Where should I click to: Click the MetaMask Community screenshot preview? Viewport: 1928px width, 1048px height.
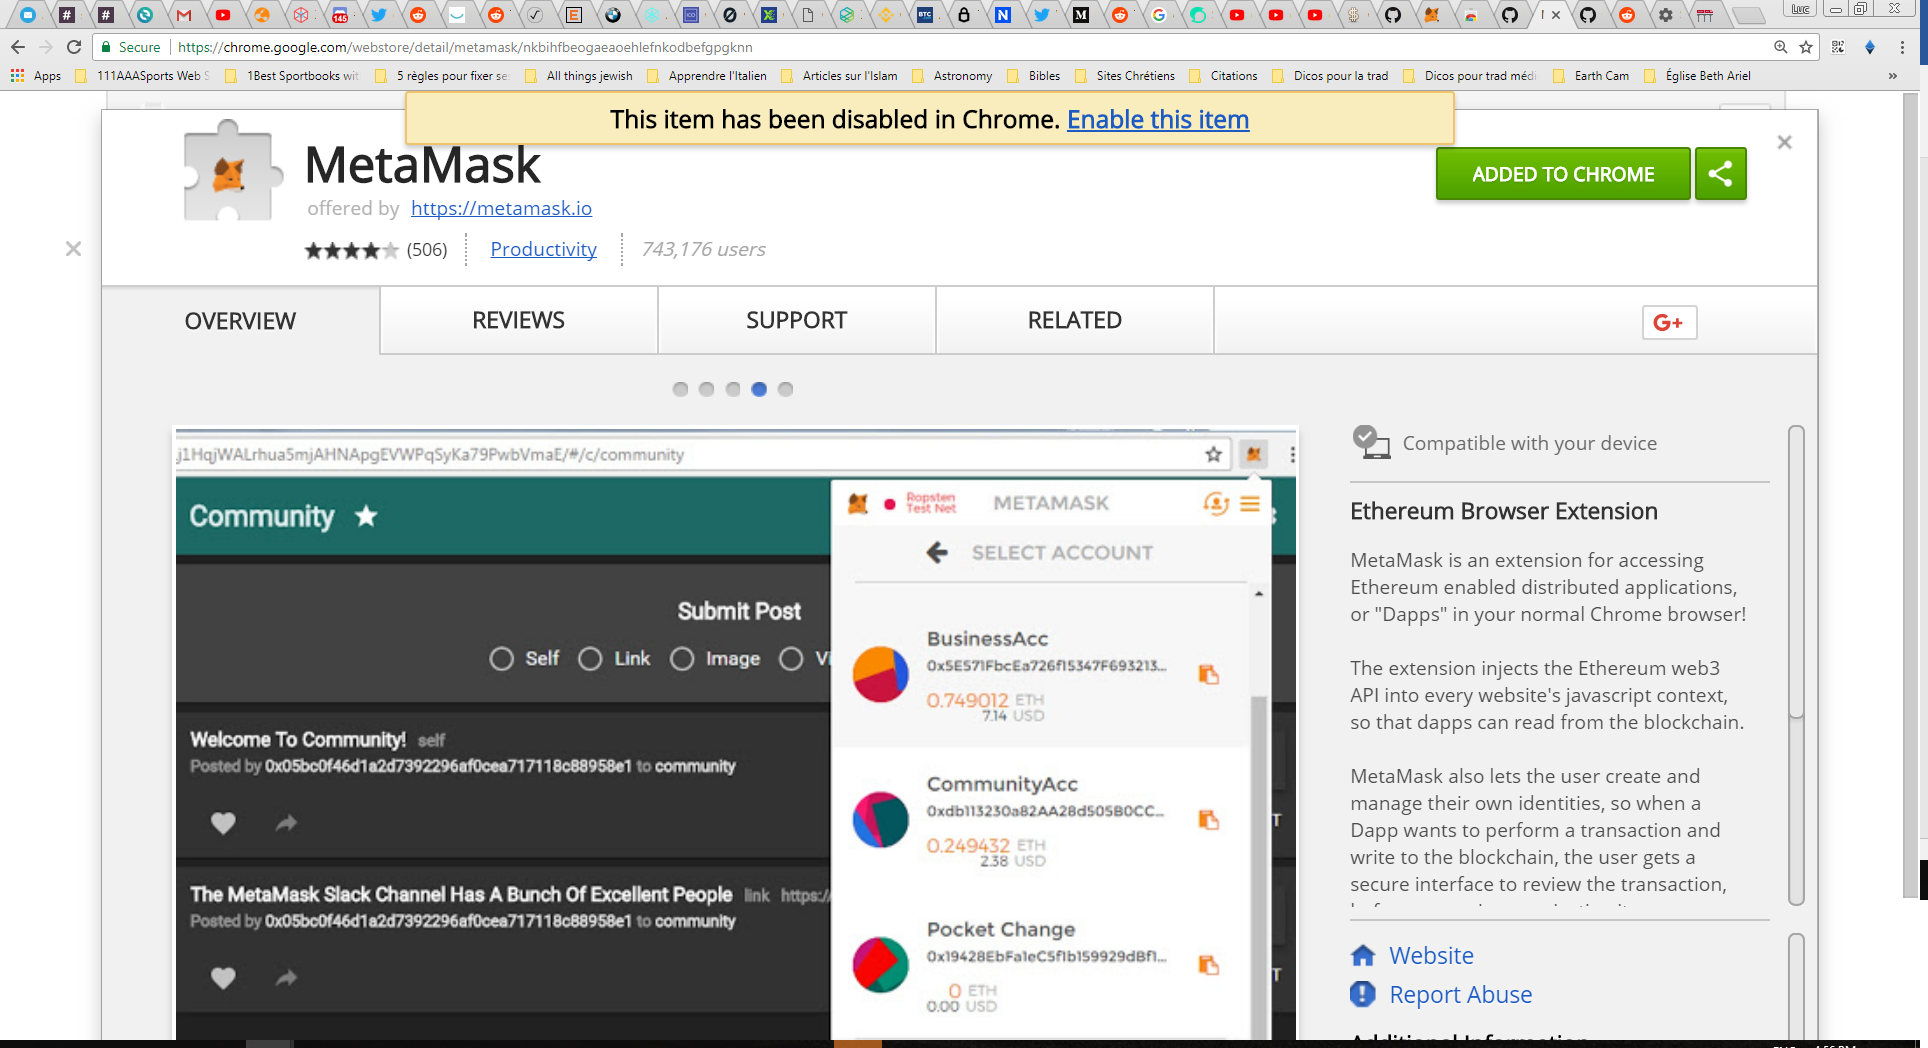pos(736,733)
